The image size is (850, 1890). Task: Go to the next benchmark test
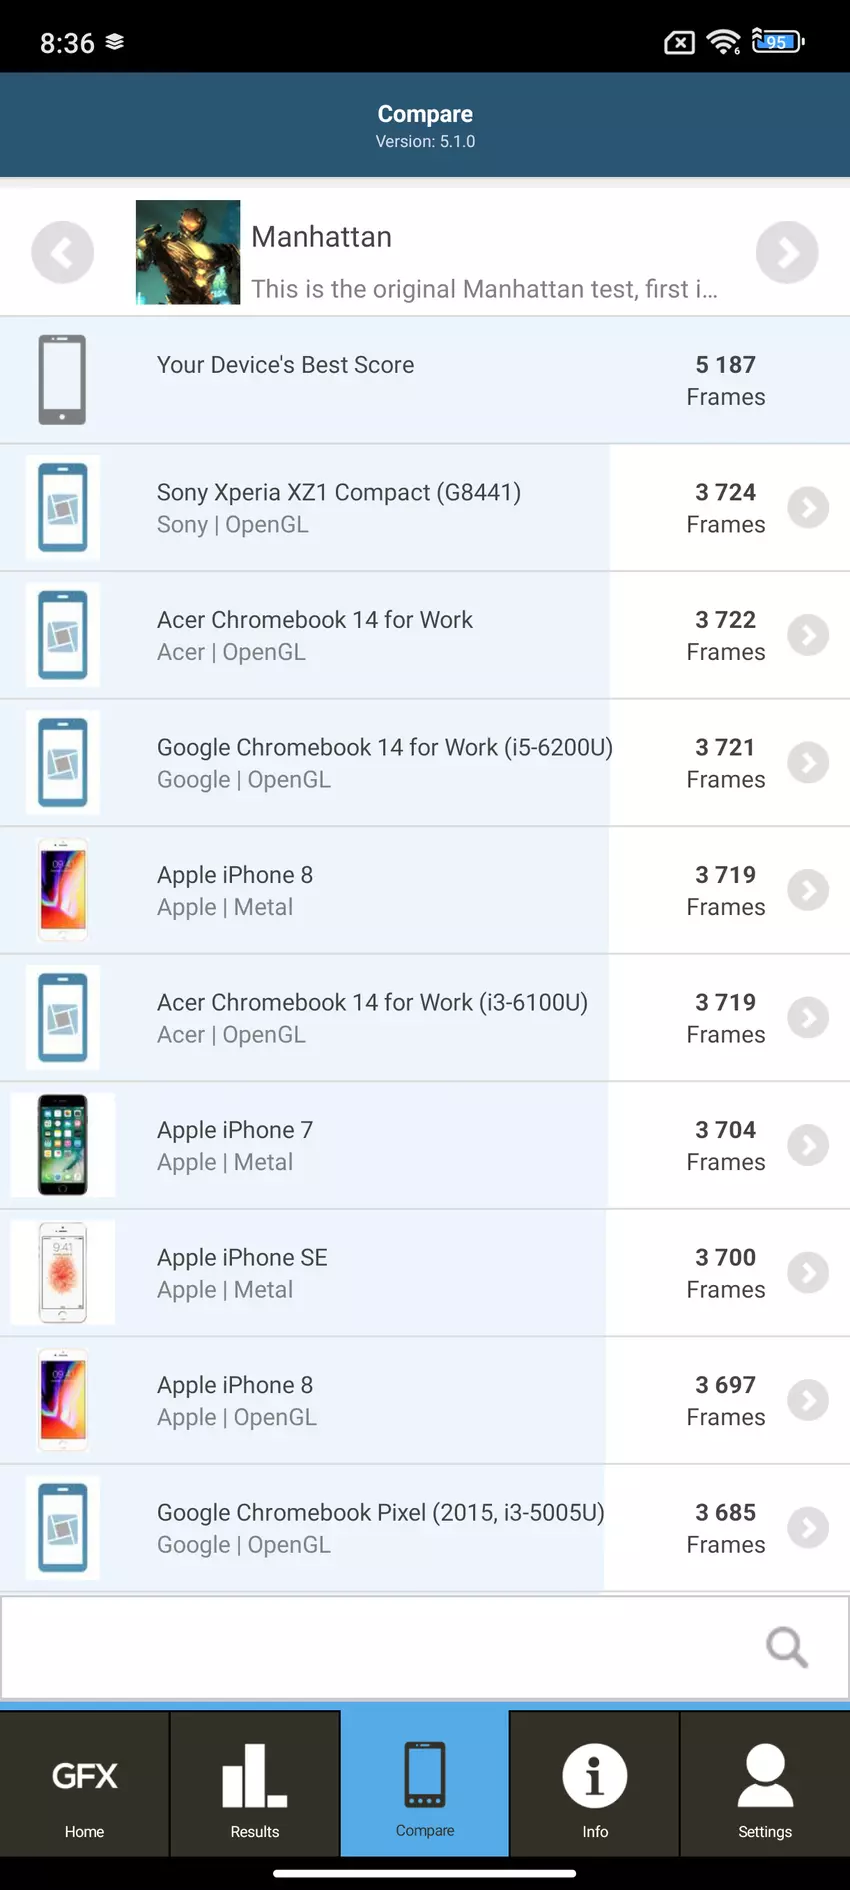pos(787,252)
